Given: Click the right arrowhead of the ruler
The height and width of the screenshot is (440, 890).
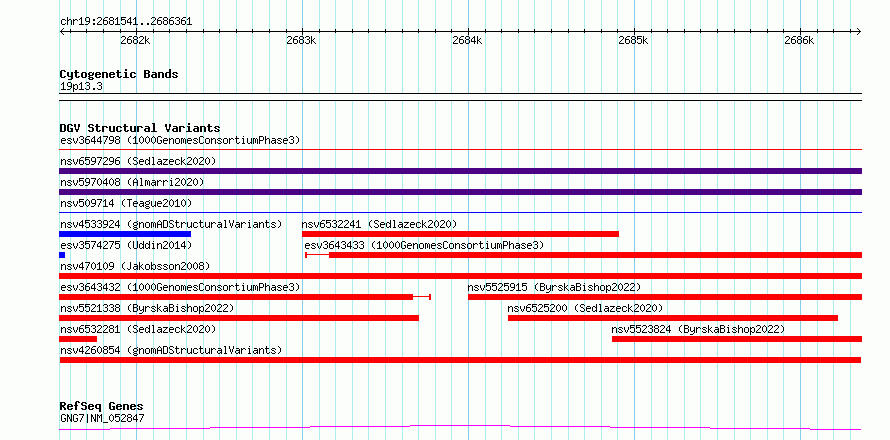Looking at the screenshot, I should [x=859, y=31].
